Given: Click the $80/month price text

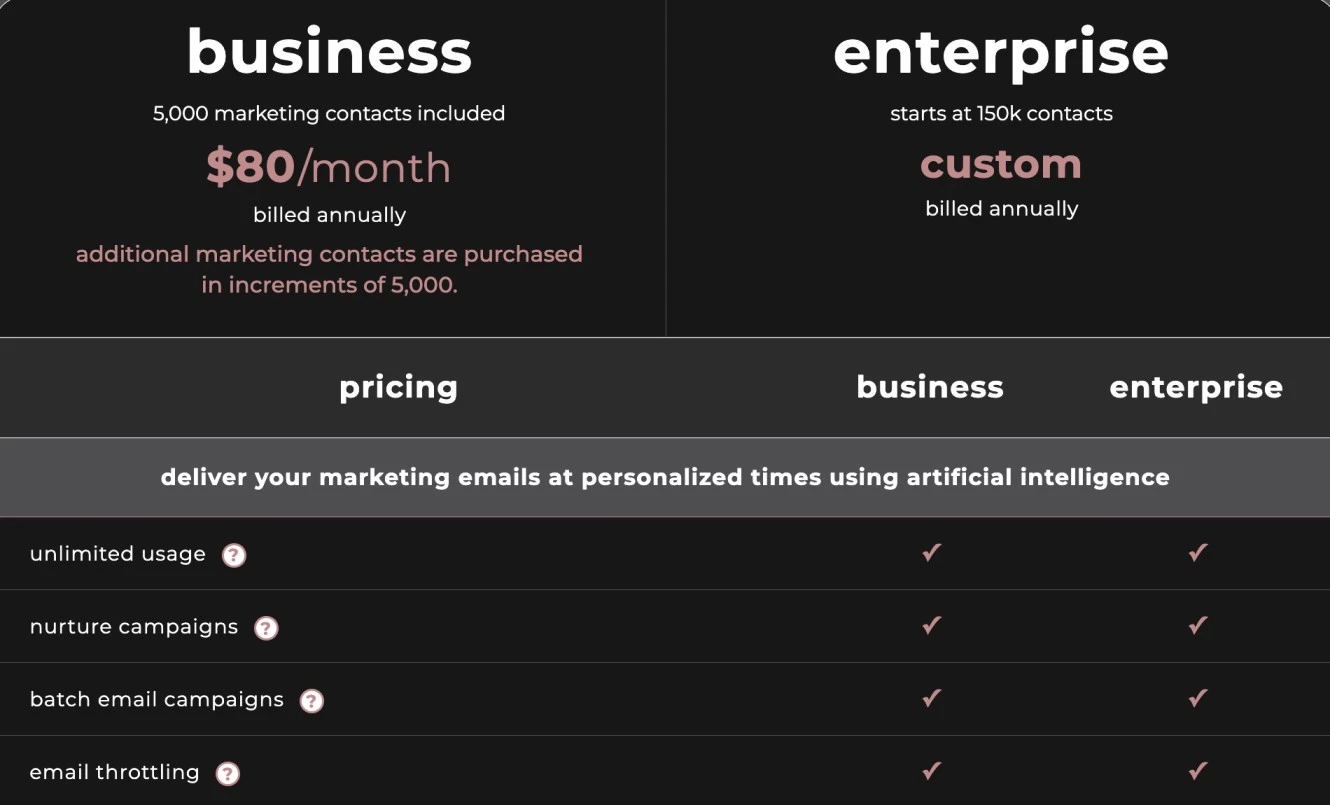Looking at the screenshot, I should 329,167.
